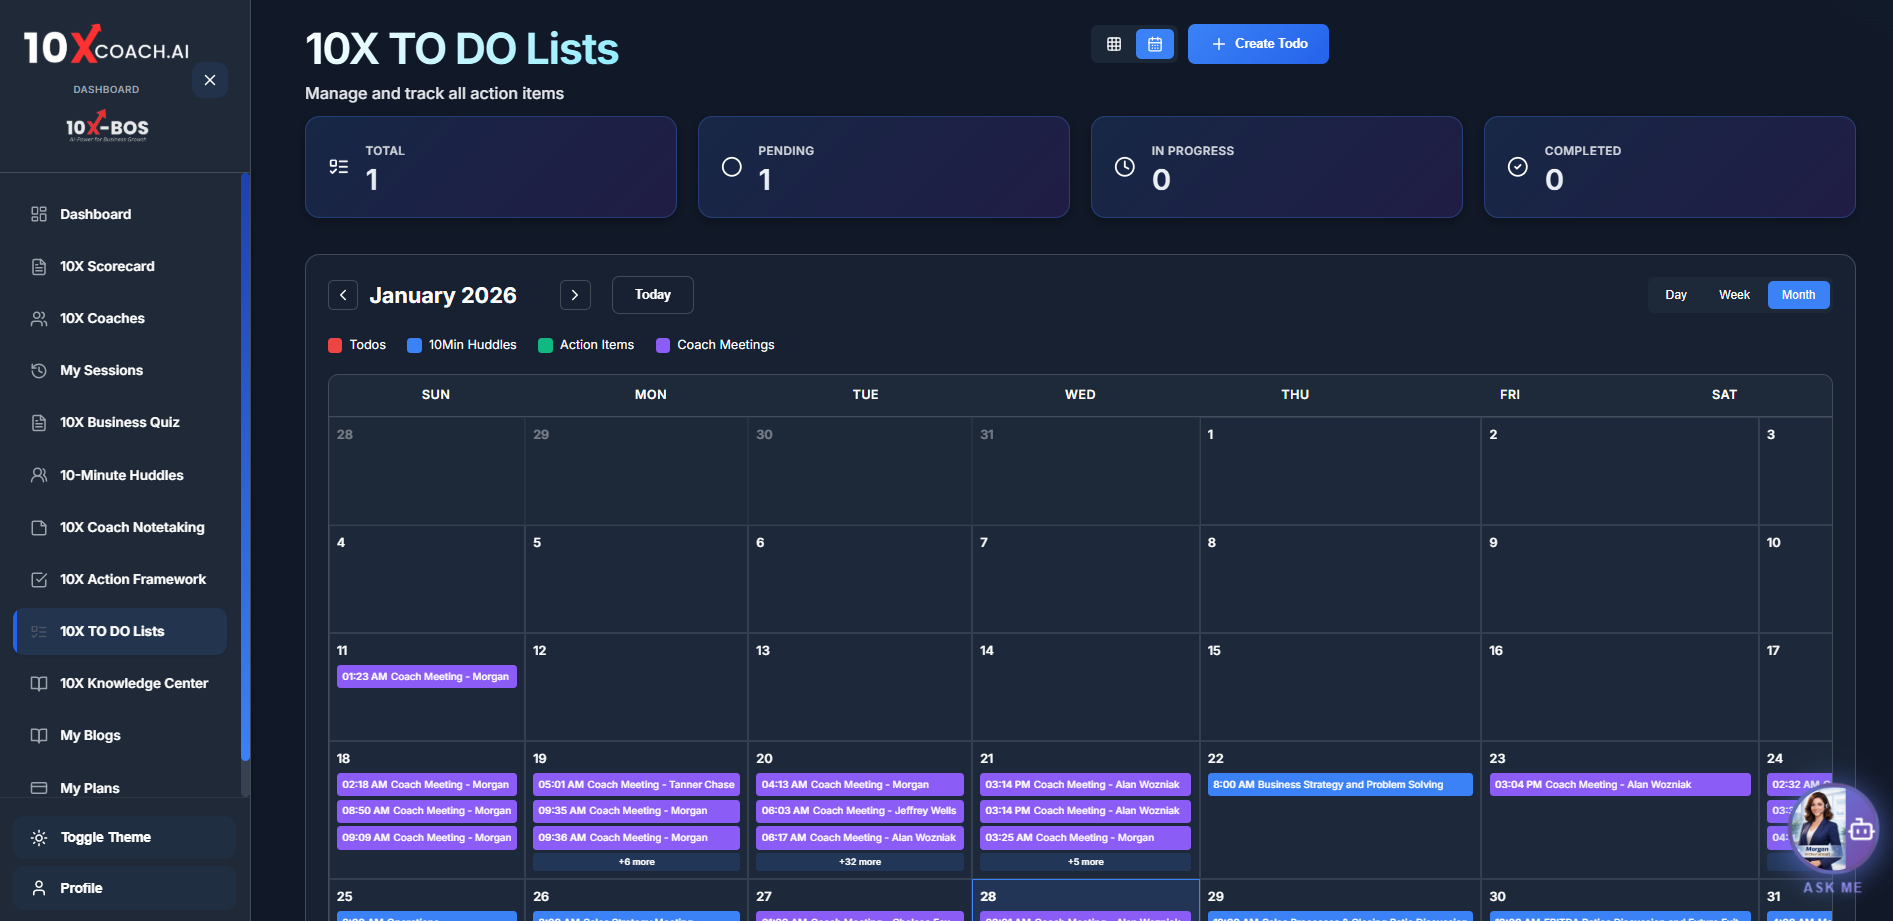Screen dimensions: 1893x921
Task: Jump to the current date with Today
Action: tap(652, 295)
